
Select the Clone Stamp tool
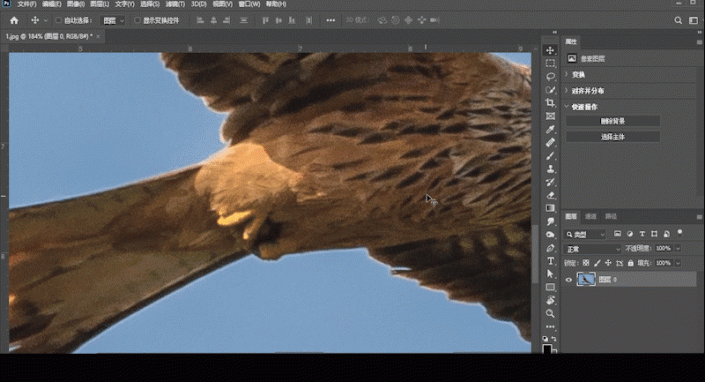(x=550, y=169)
